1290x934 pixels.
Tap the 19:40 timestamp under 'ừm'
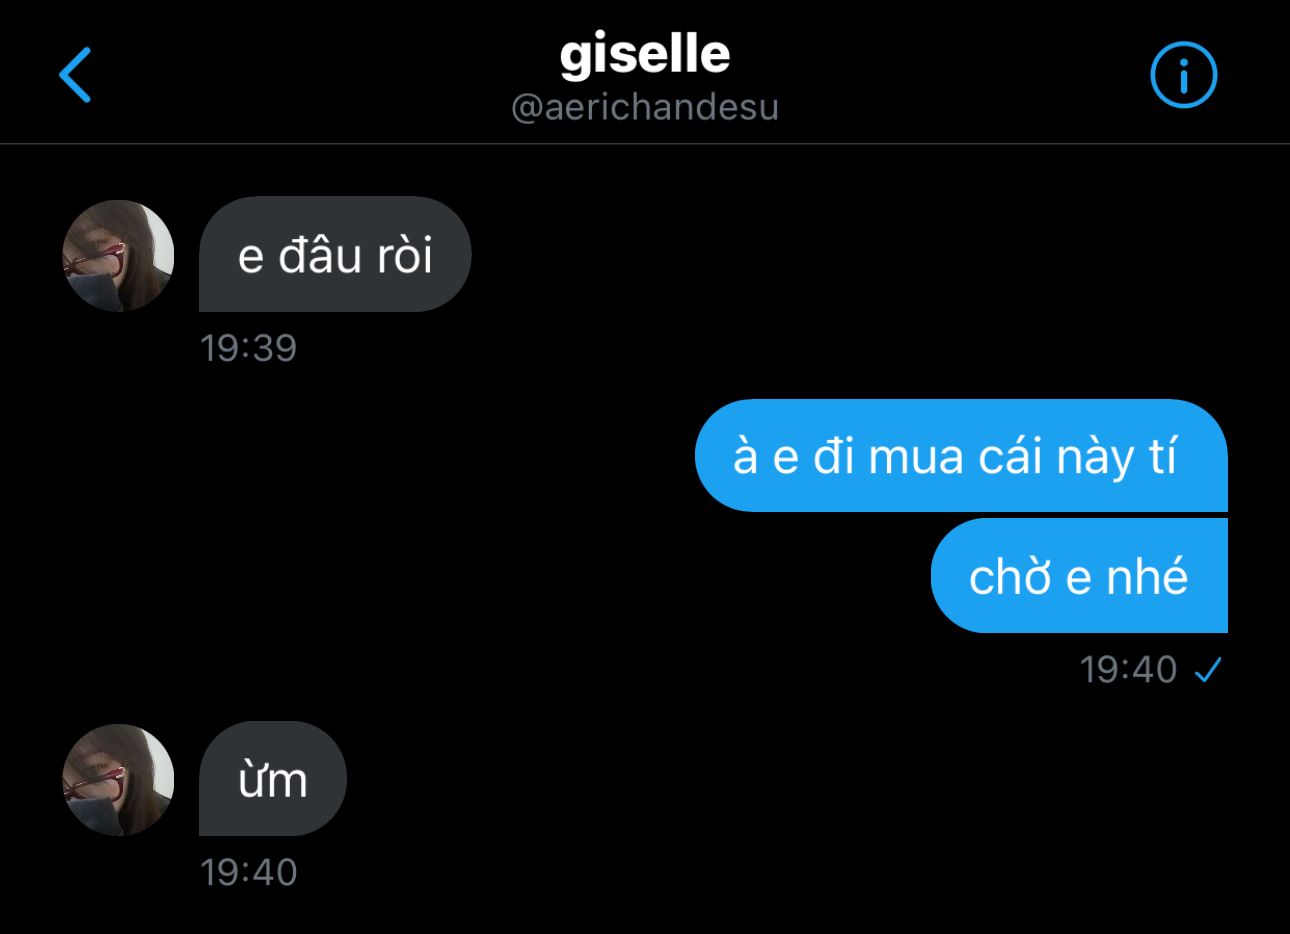[x=248, y=872]
